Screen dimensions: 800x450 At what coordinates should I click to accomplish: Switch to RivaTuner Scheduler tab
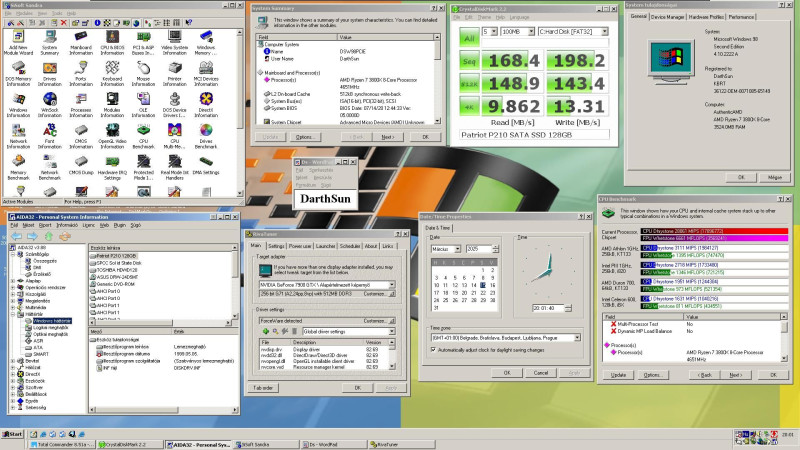point(350,246)
